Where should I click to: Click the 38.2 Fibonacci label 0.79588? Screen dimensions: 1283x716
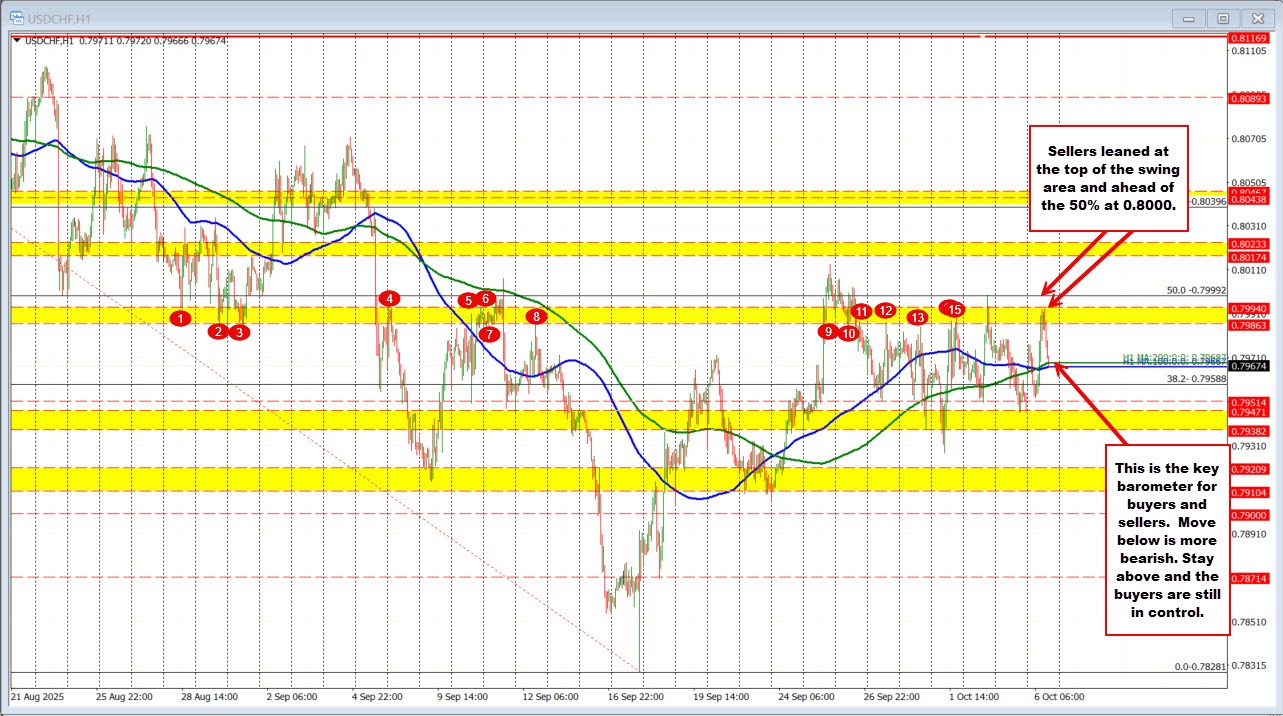tap(1197, 379)
